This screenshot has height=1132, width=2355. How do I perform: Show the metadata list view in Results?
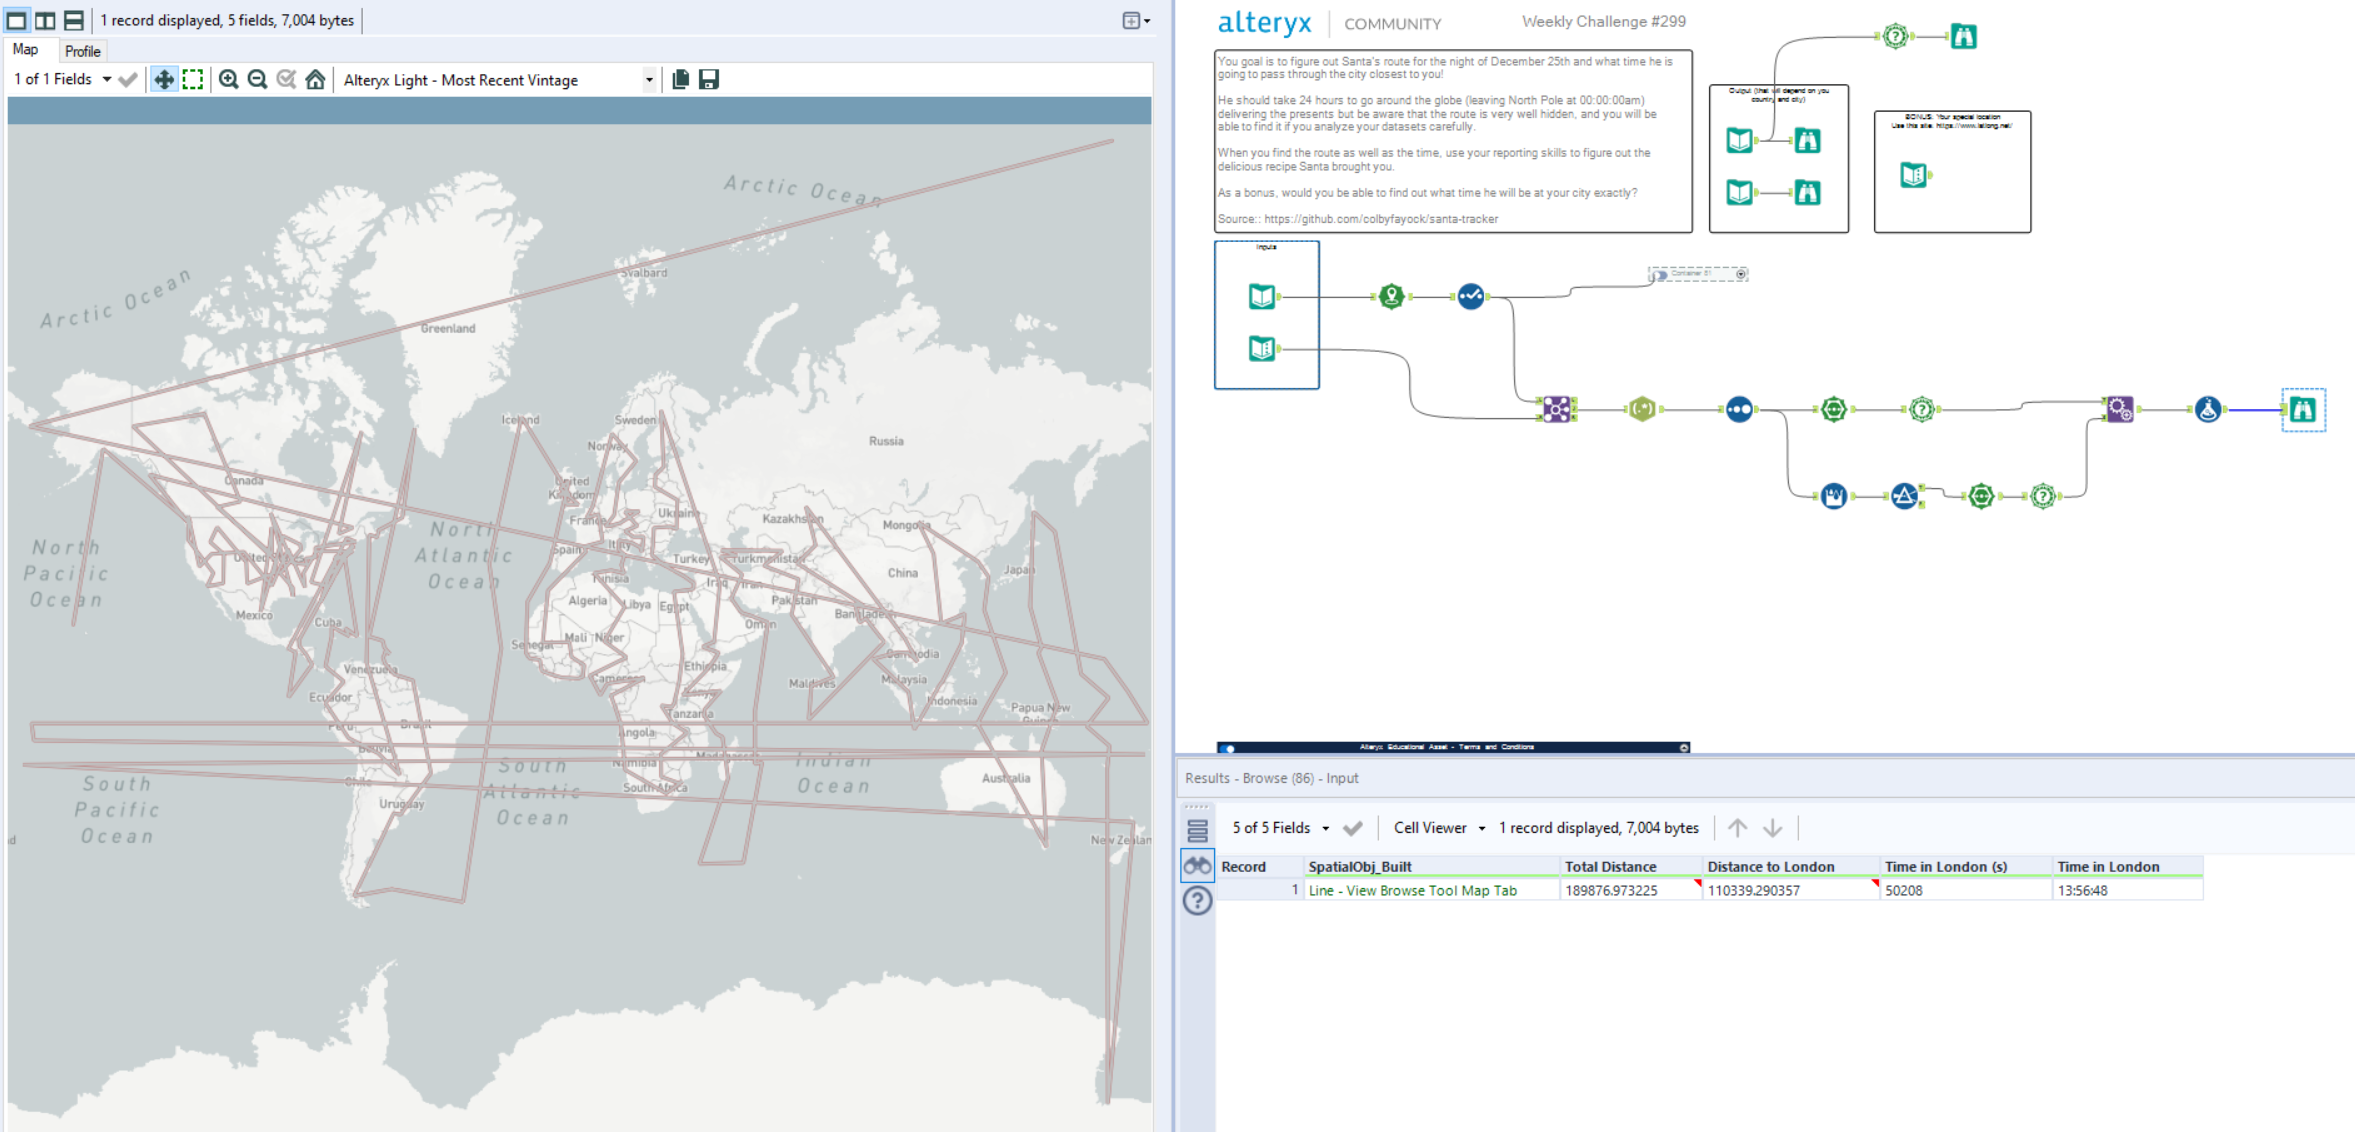click(1197, 830)
